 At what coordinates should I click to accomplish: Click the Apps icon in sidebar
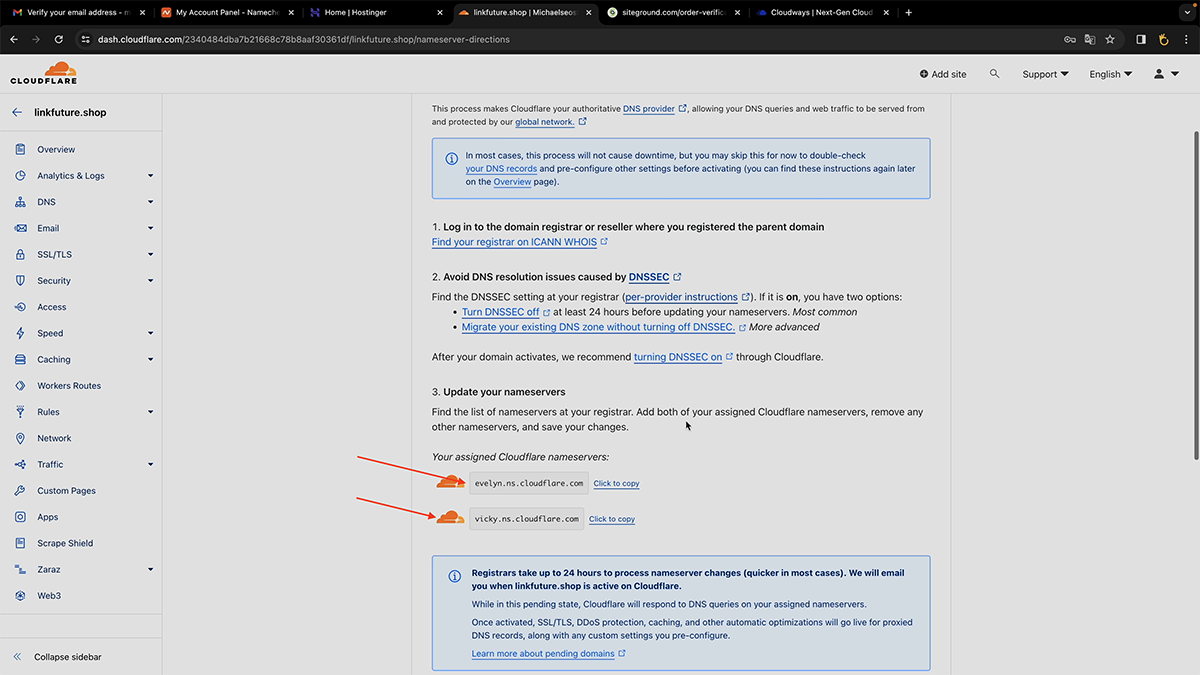point(20,517)
